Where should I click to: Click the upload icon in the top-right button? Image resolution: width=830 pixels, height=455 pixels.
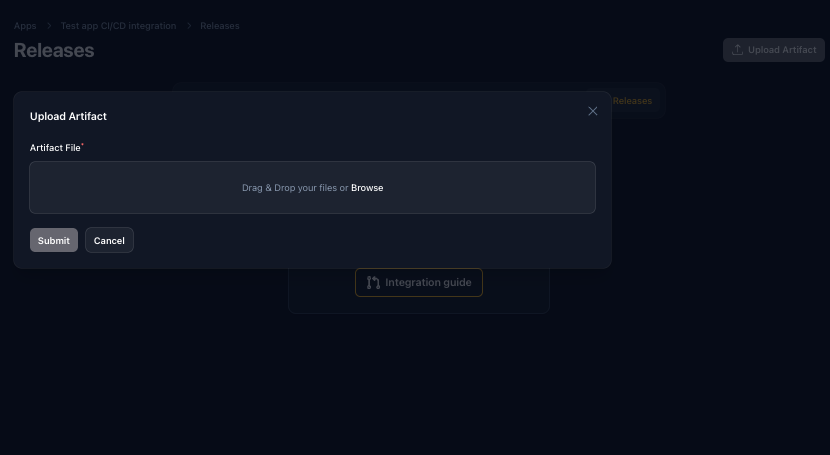pyautogui.click(x=737, y=50)
